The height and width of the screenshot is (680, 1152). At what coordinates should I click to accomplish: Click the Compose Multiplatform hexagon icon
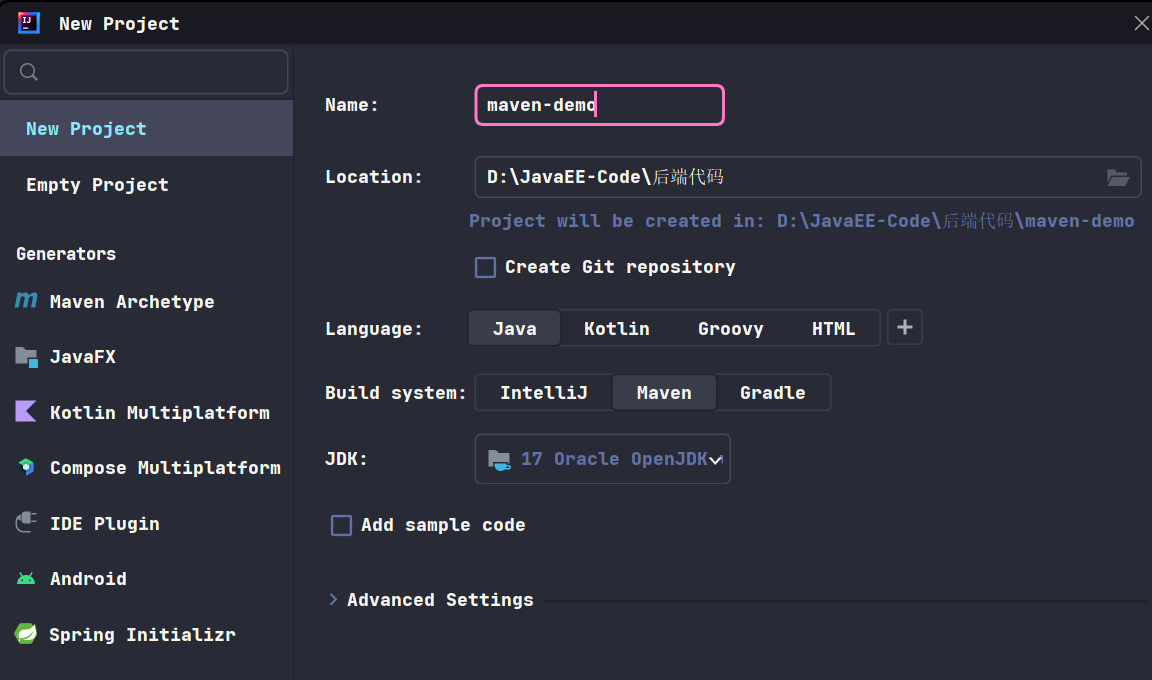click(x=26, y=467)
